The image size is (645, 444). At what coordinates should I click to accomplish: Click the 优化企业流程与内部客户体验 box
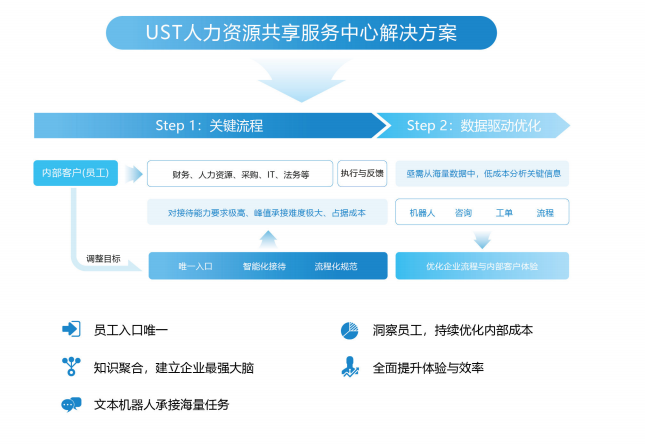pyautogui.click(x=482, y=266)
